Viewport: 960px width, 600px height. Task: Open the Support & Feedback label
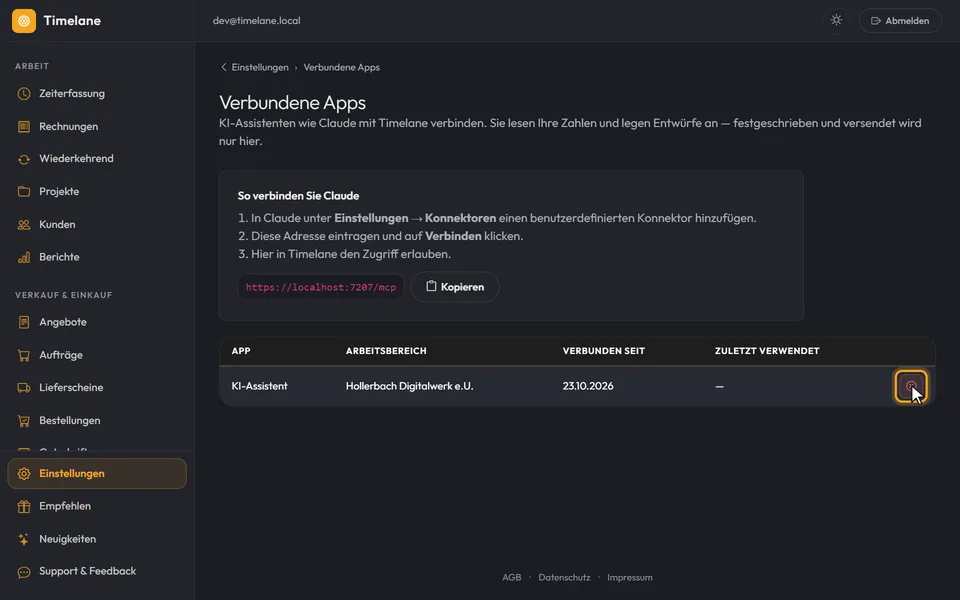[88, 571]
